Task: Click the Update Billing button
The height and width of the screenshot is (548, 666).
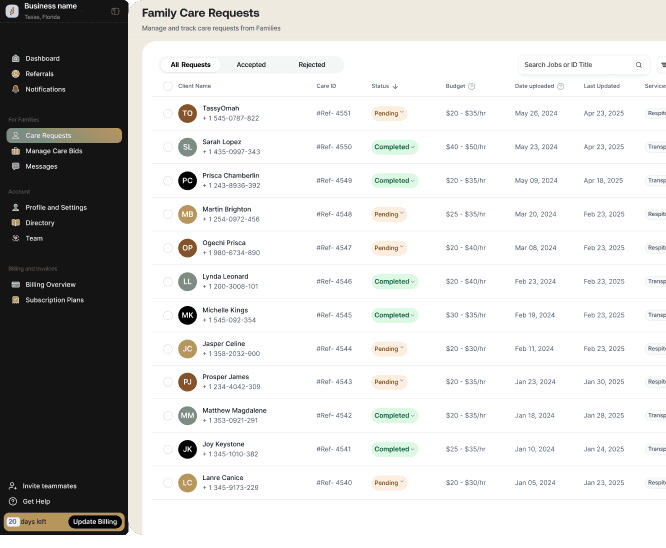Action: pos(95,522)
